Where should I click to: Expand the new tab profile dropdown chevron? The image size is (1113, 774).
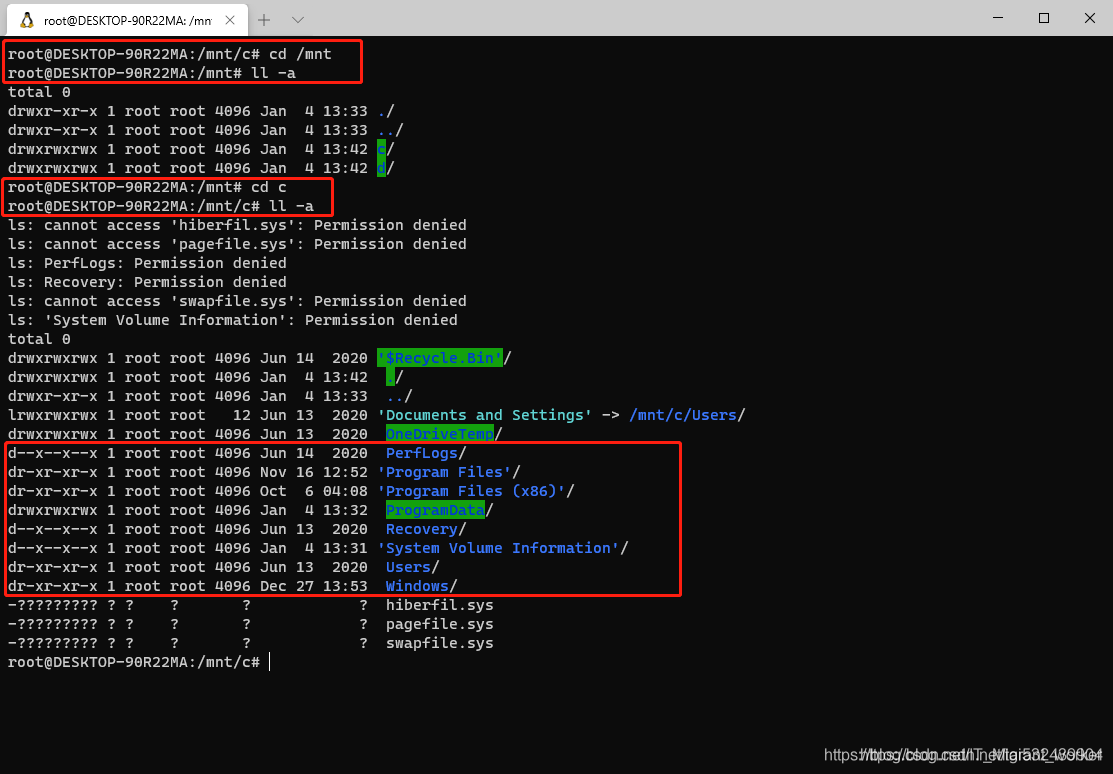[x=298, y=20]
